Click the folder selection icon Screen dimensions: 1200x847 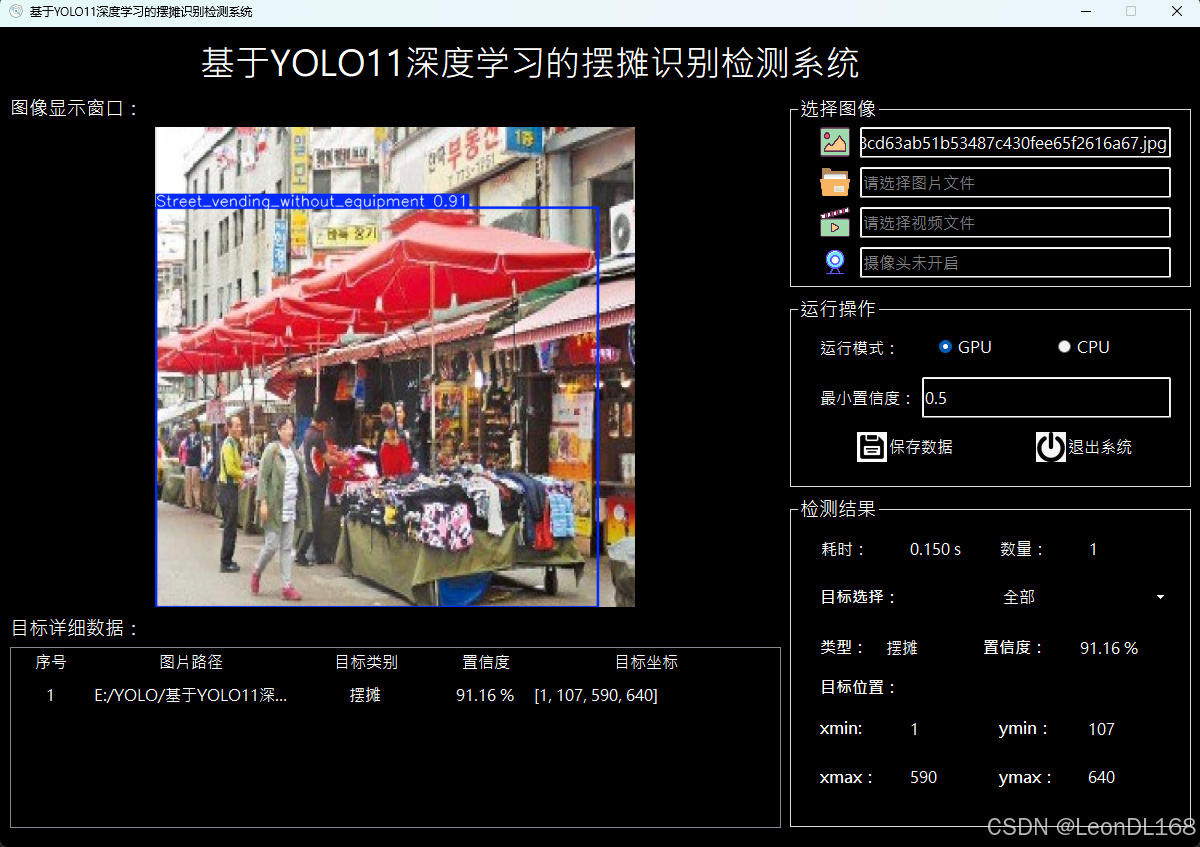click(835, 182)
